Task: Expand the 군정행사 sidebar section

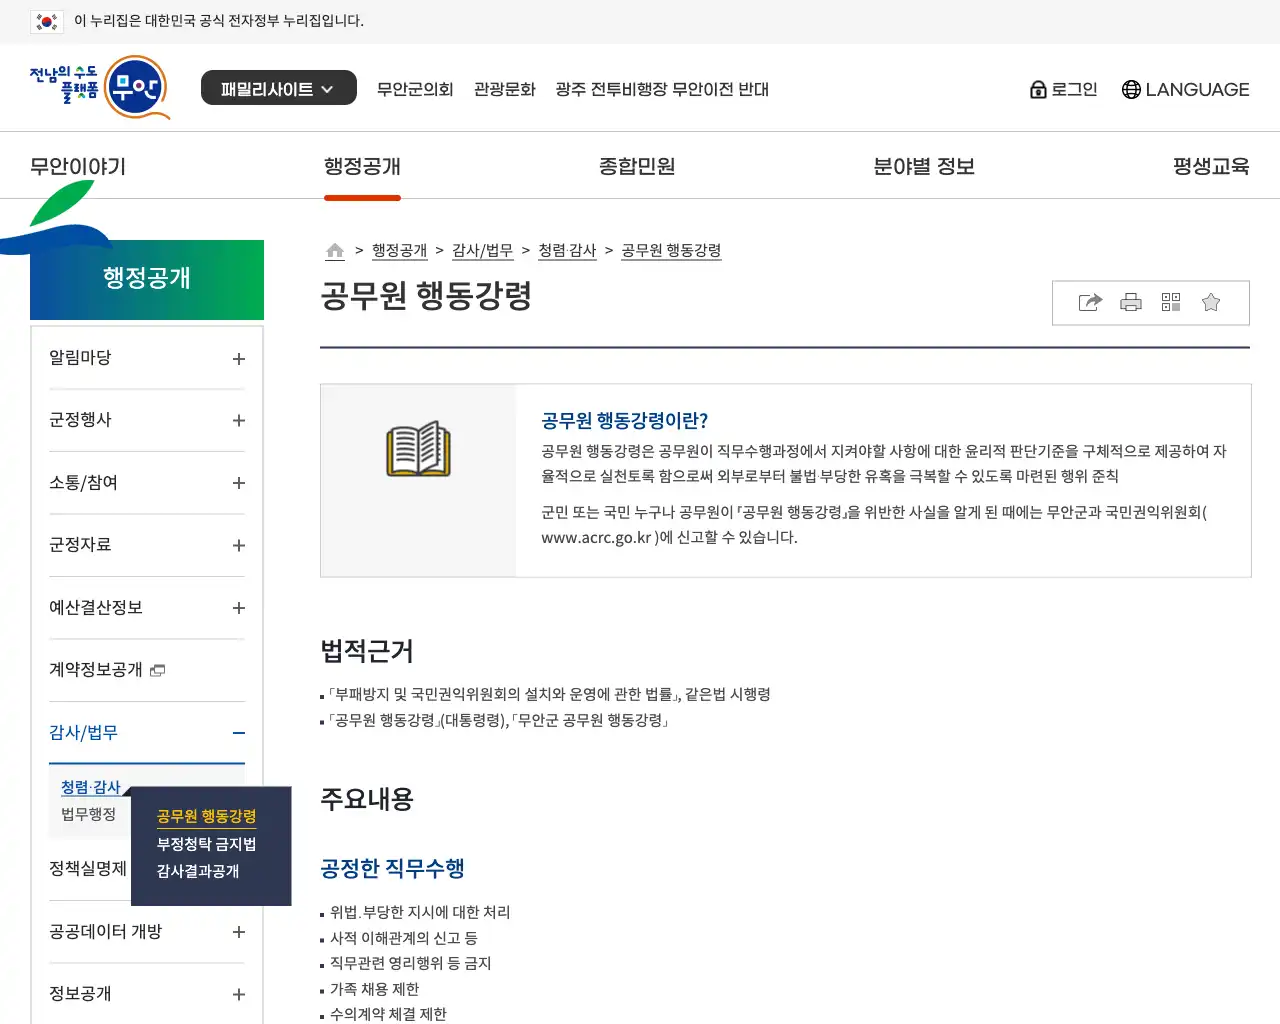Action: pos(238,421)
